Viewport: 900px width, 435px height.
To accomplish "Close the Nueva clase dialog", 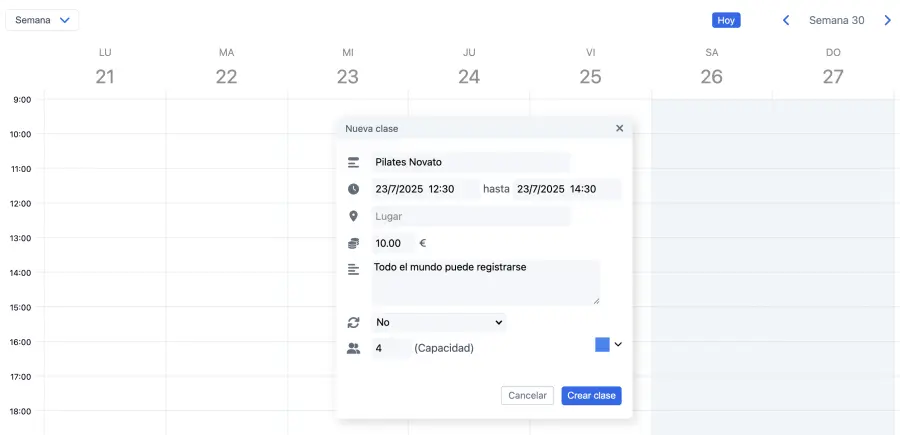I will point(619,128).
